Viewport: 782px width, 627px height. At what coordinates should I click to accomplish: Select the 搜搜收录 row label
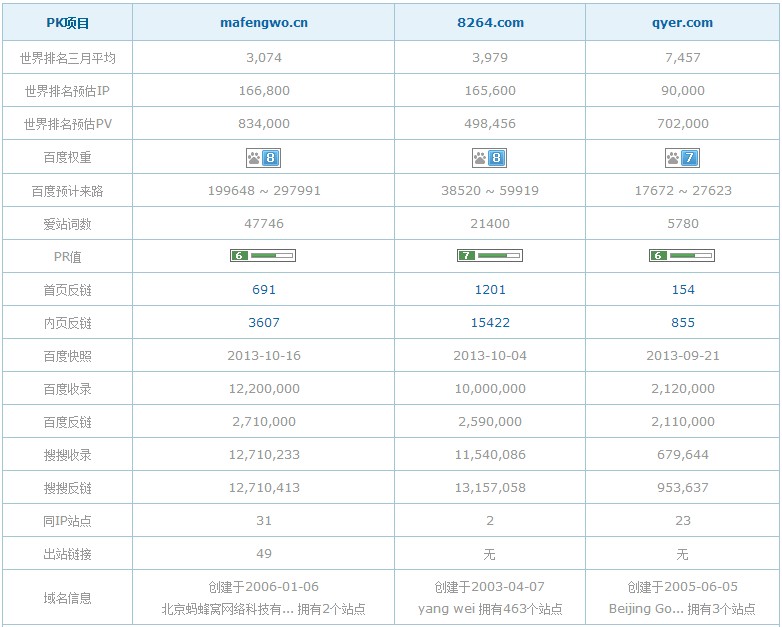(67, 455)
